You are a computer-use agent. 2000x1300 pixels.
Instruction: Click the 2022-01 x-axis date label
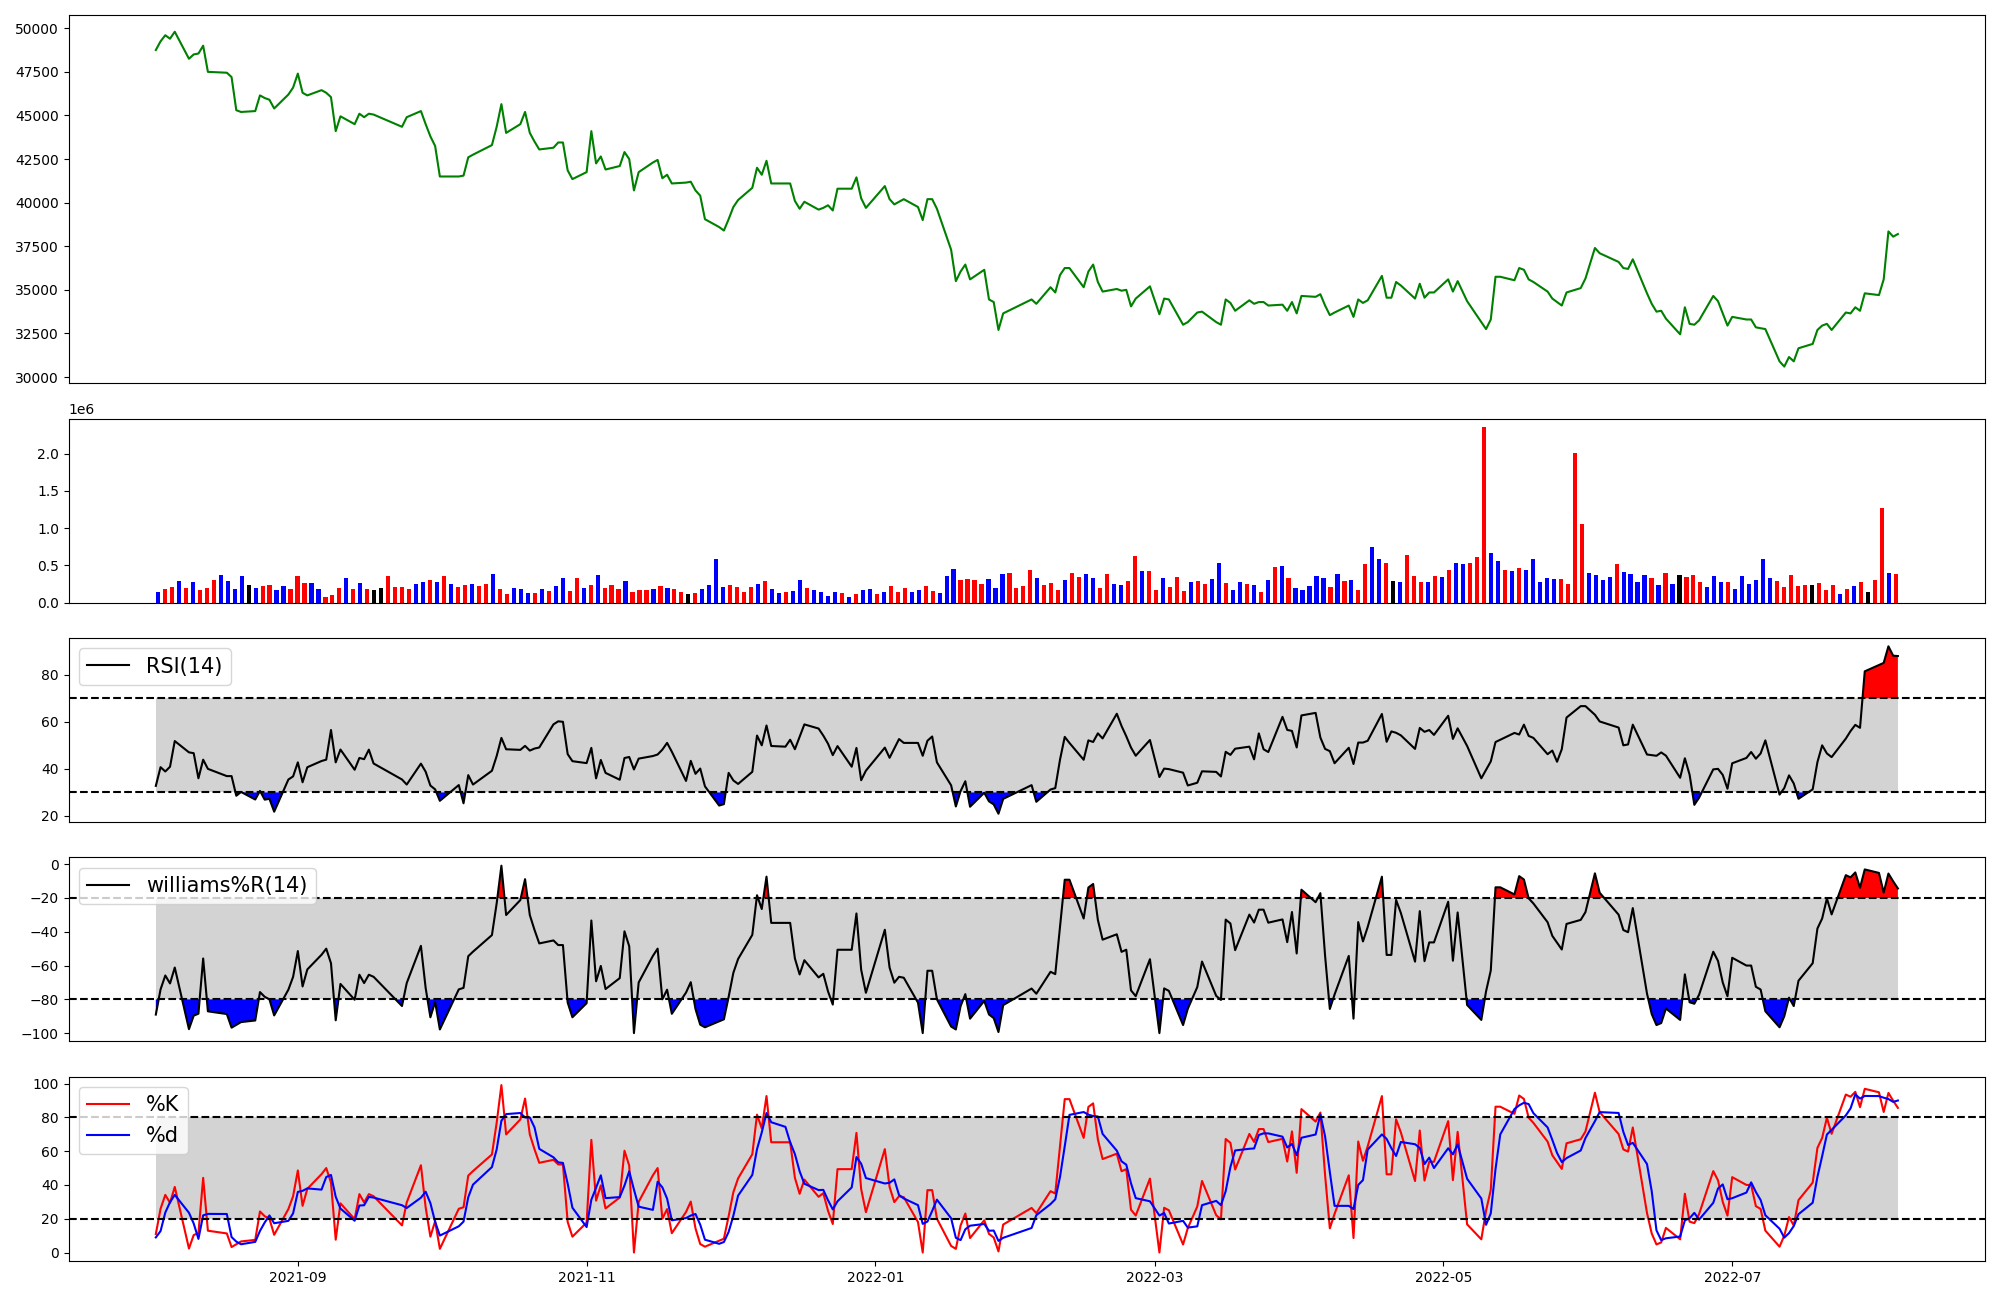point(876,1277)
